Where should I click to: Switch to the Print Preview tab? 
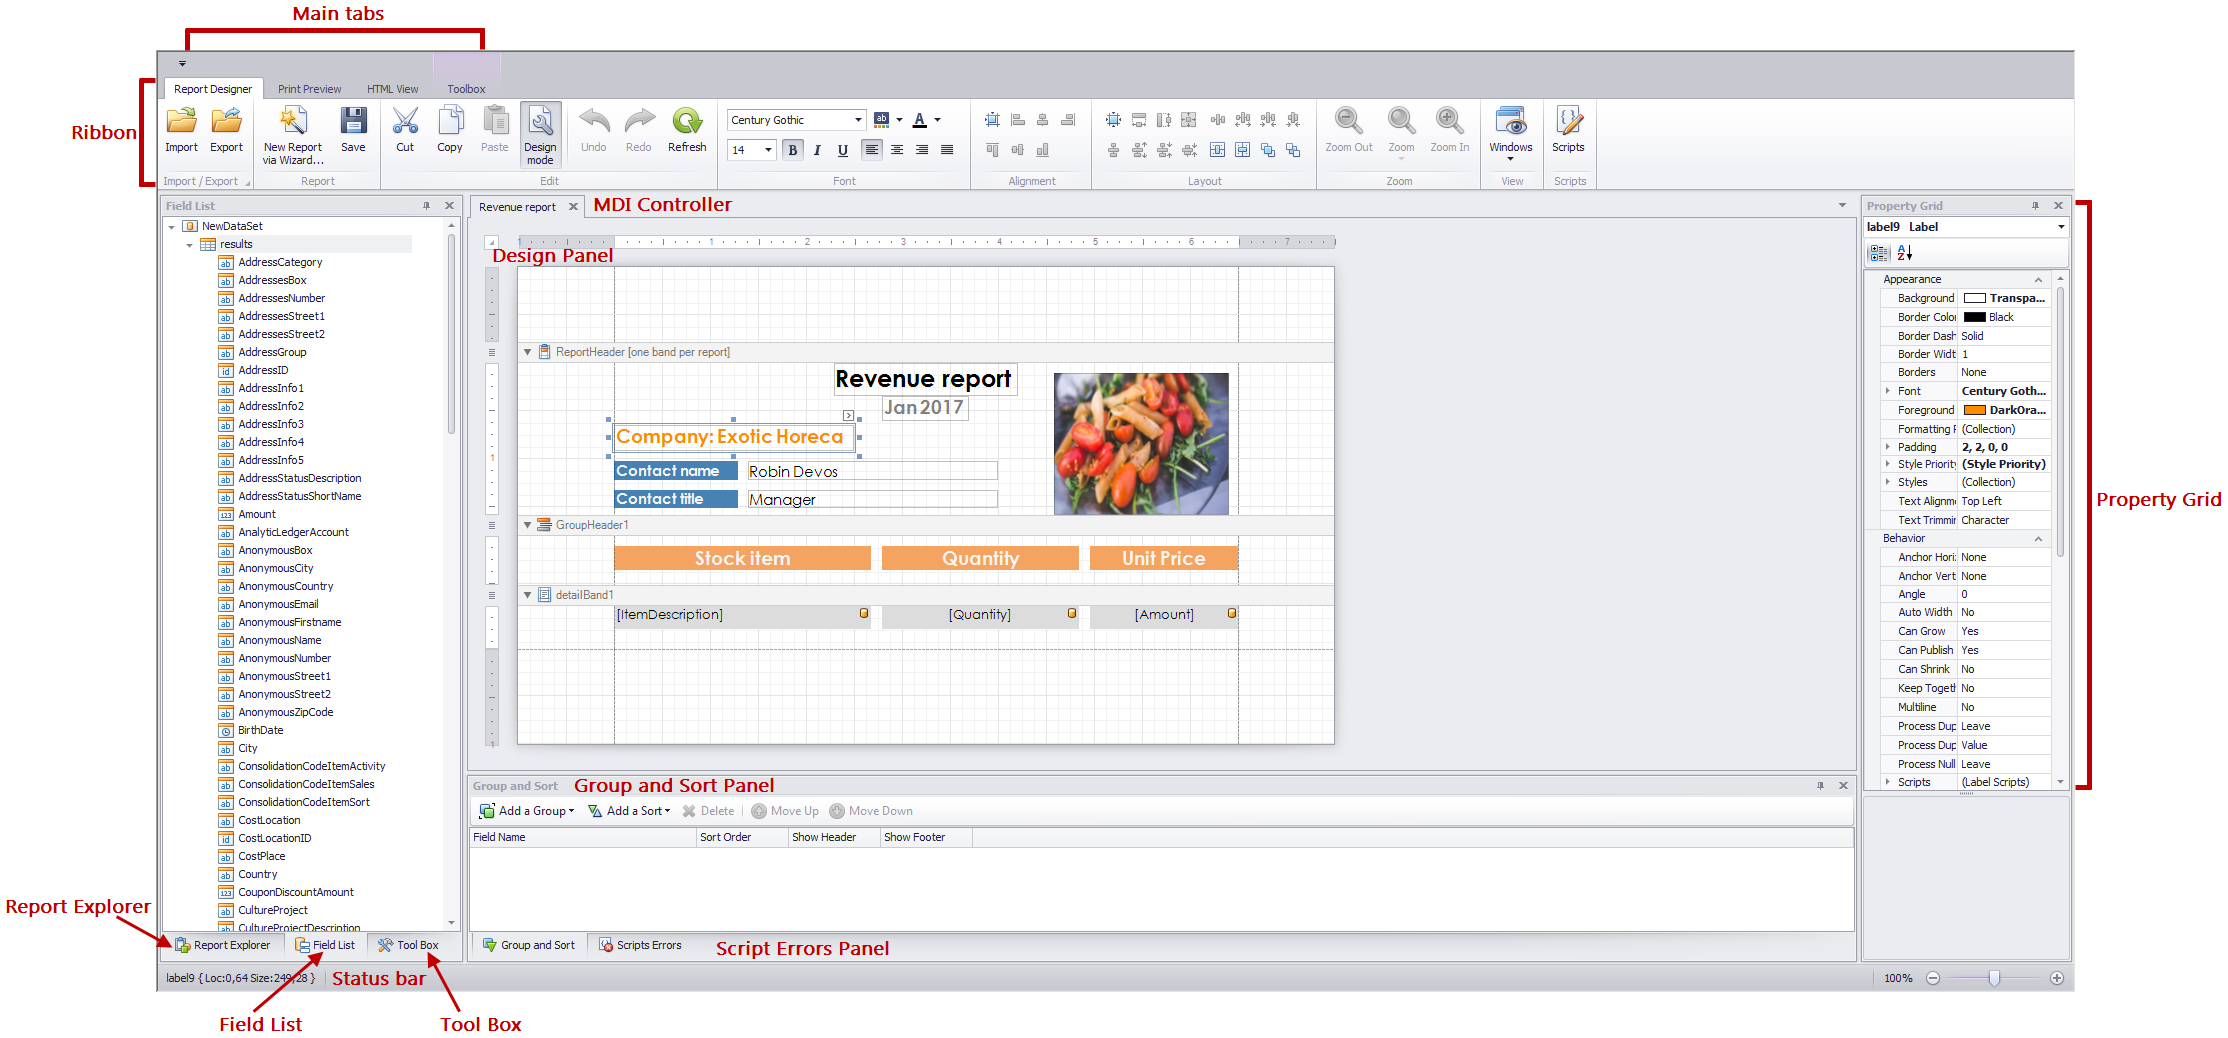click(309, 89)
